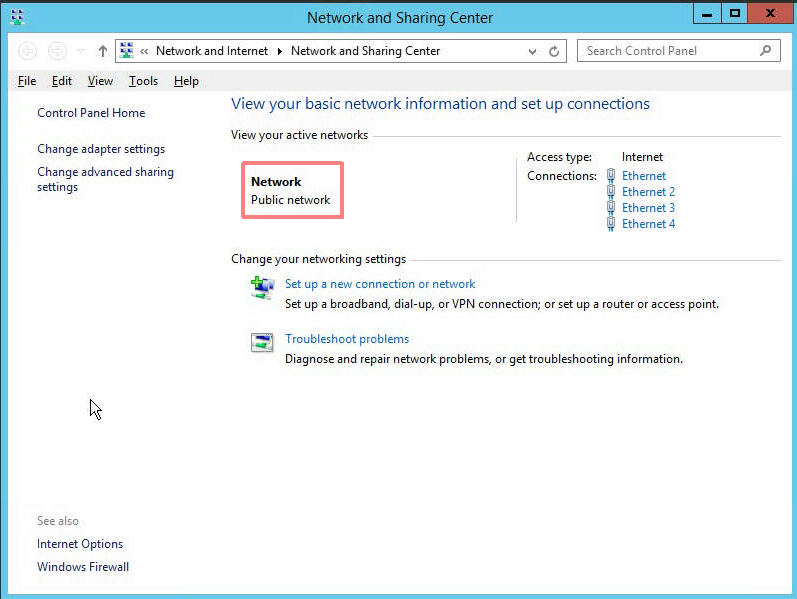This screenshot has width=797, height=599.
Task: Open Change advanced sharing settings
Action: pyautogui.click(x=105, y=179)
